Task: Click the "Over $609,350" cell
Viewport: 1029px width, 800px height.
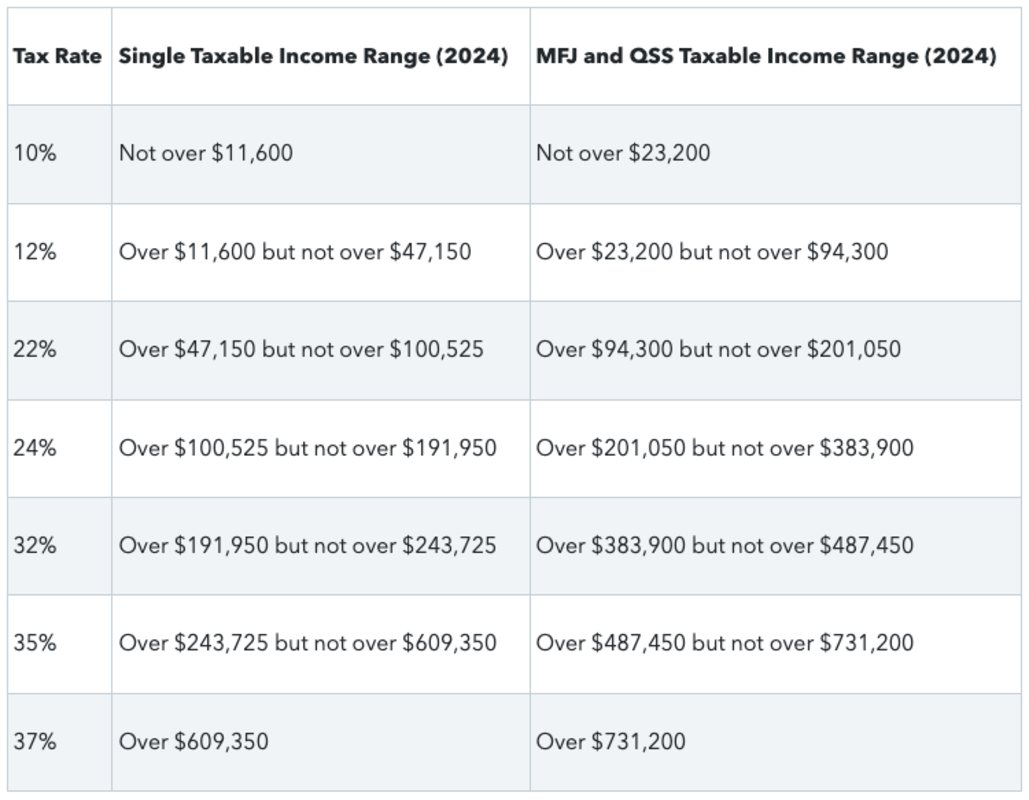Action: pyautogui.click(x=194, y=741)
